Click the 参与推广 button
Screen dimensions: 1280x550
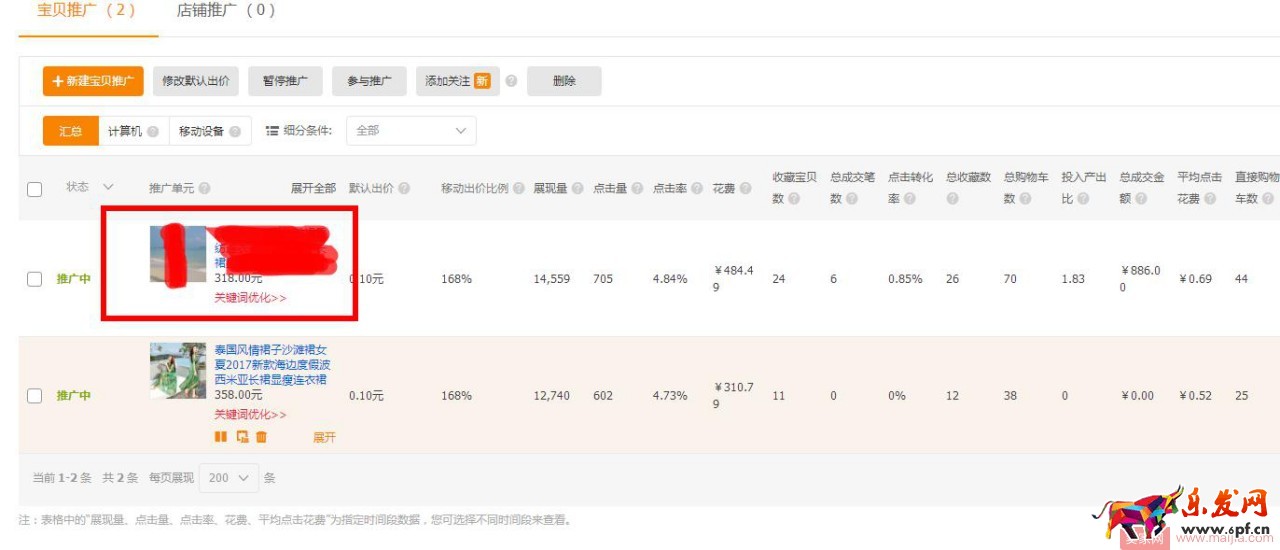(369, 81)
